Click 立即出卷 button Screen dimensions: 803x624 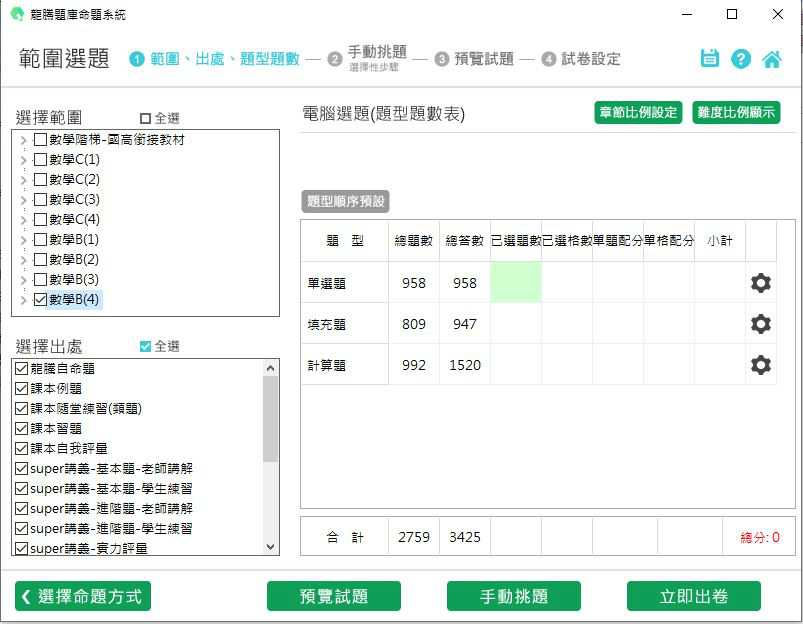[x=694, y=596]
